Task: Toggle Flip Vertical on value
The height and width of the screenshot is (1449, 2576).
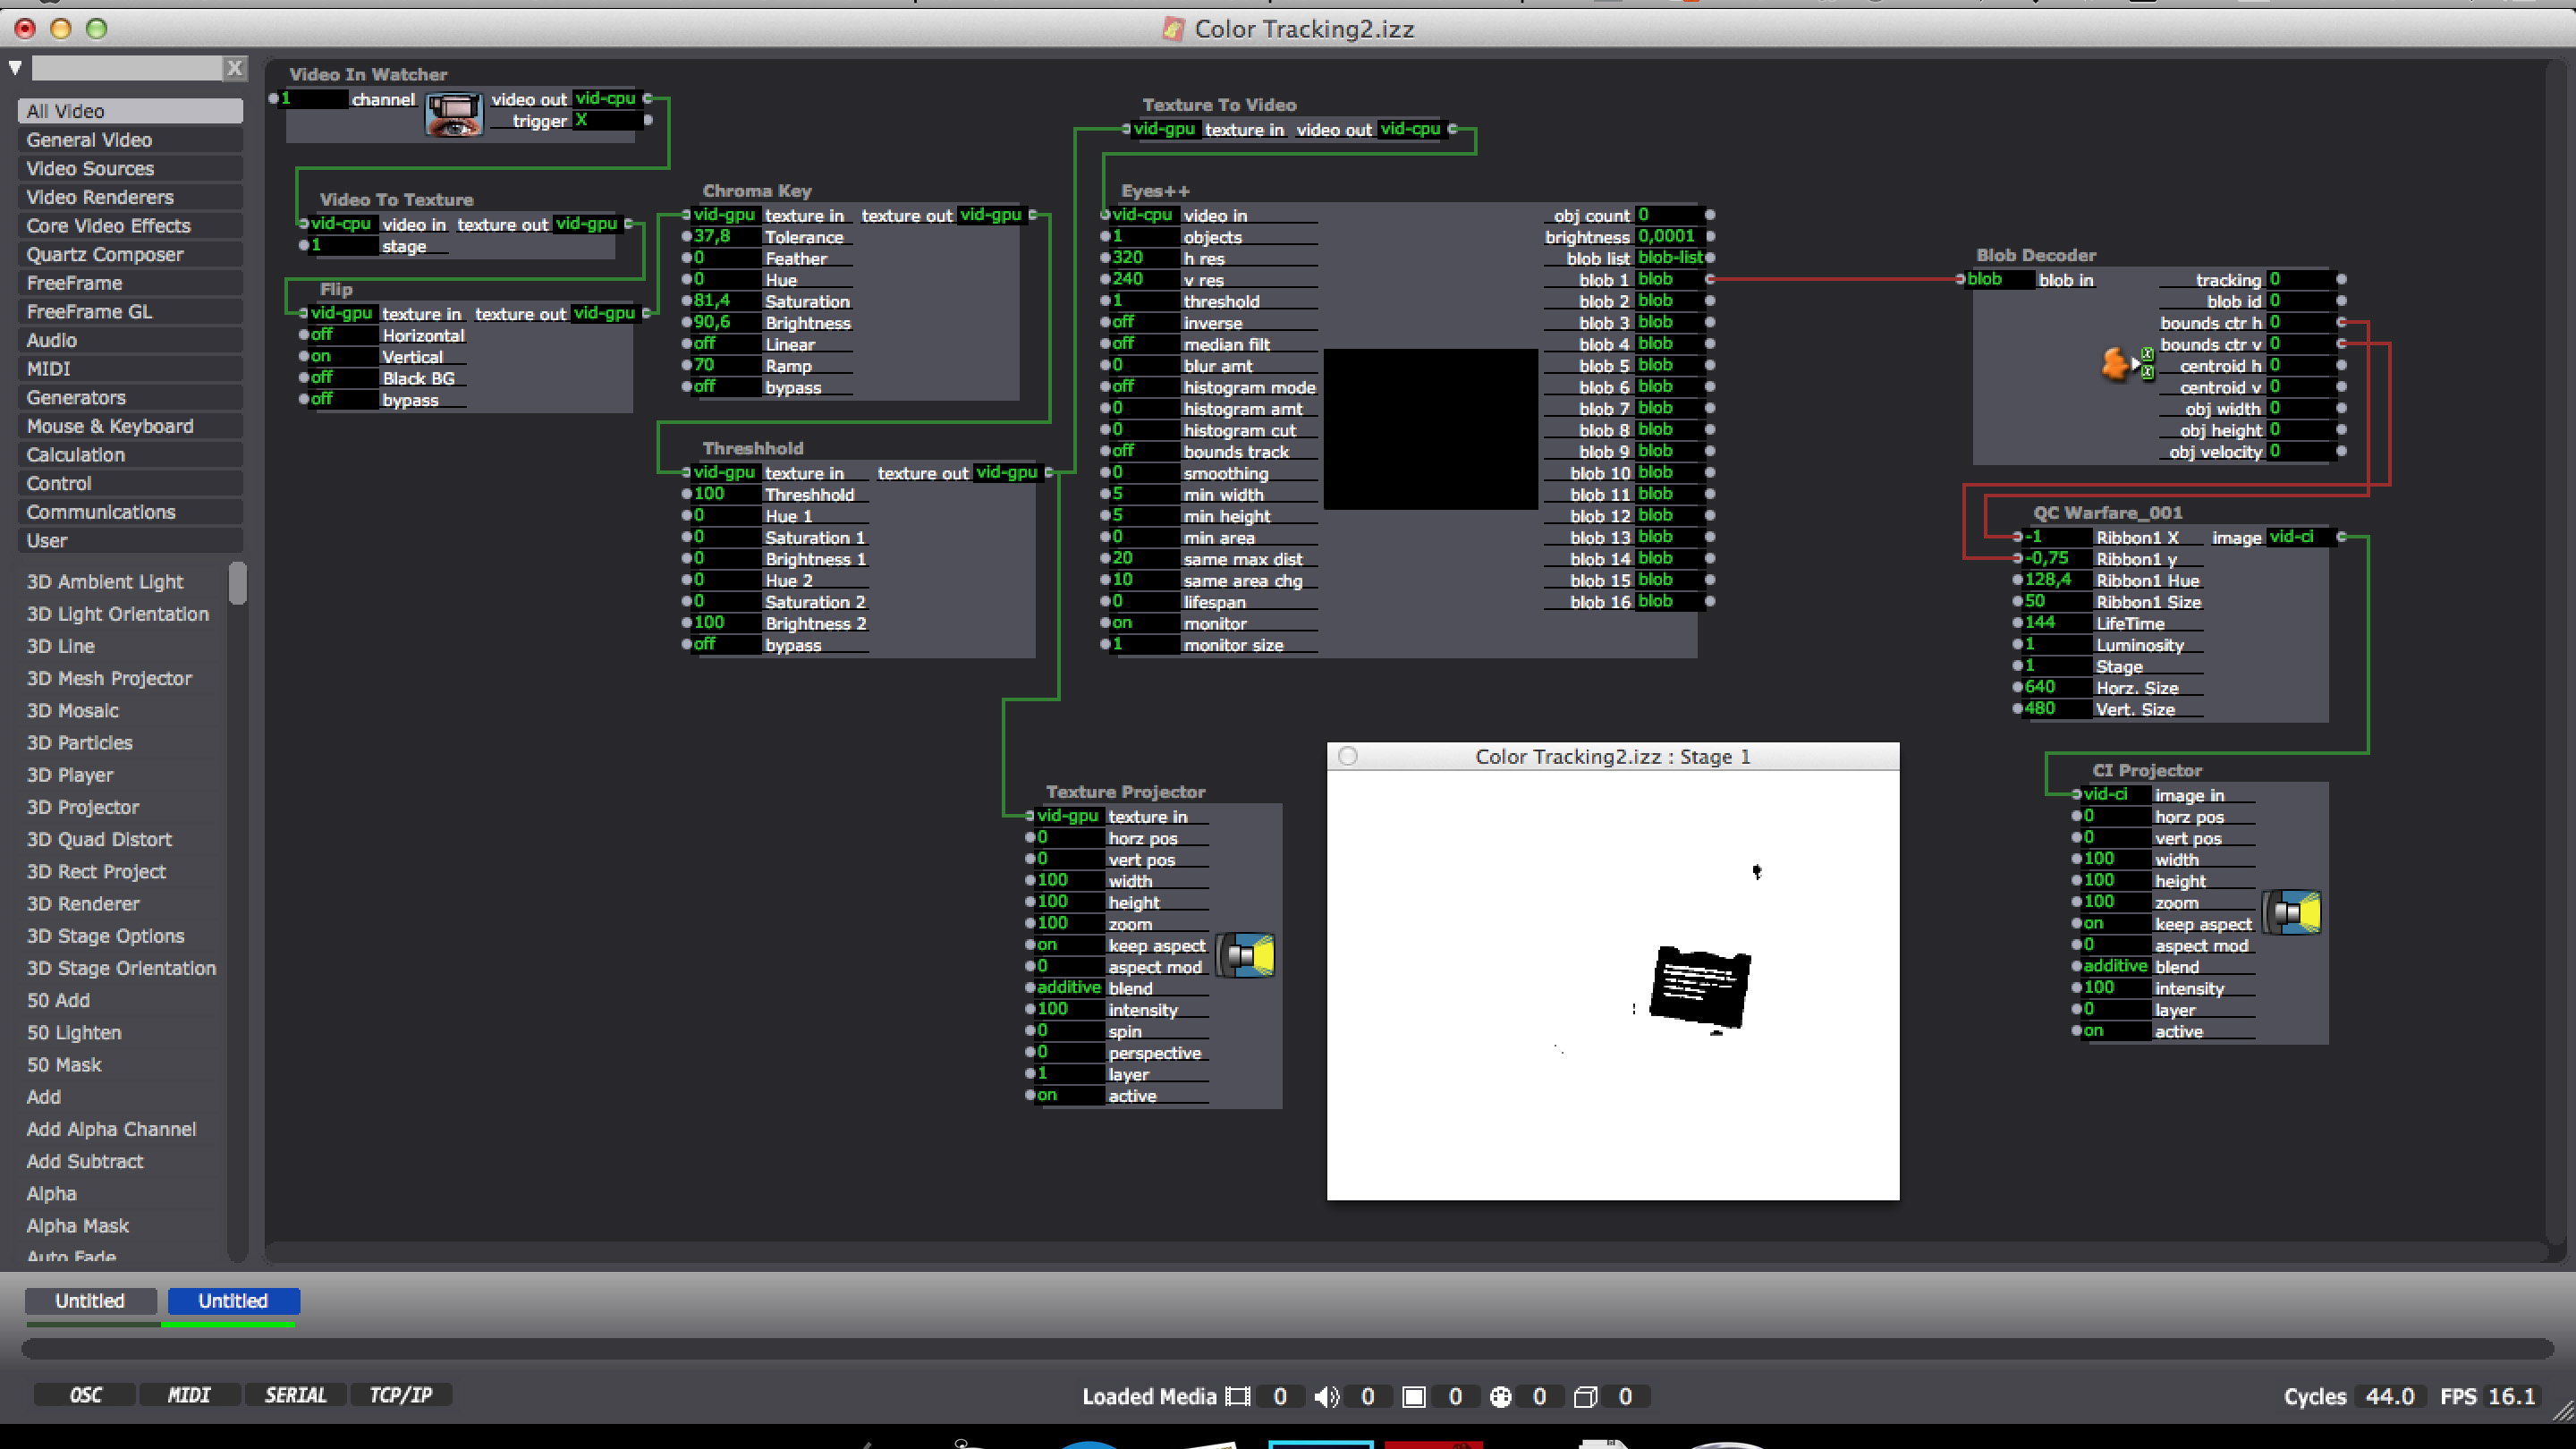Action: click(x=343, y=356)
